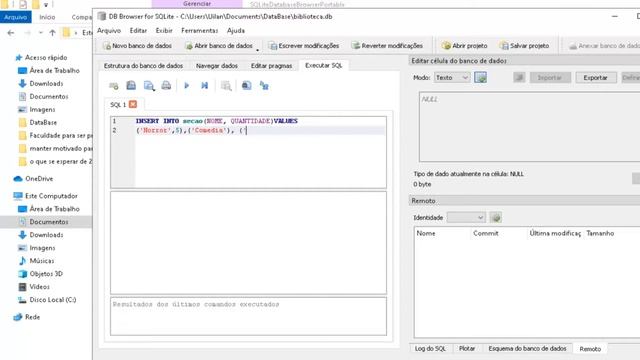
Task: Click Abrir banco de dados
Action: pos(219,46)
